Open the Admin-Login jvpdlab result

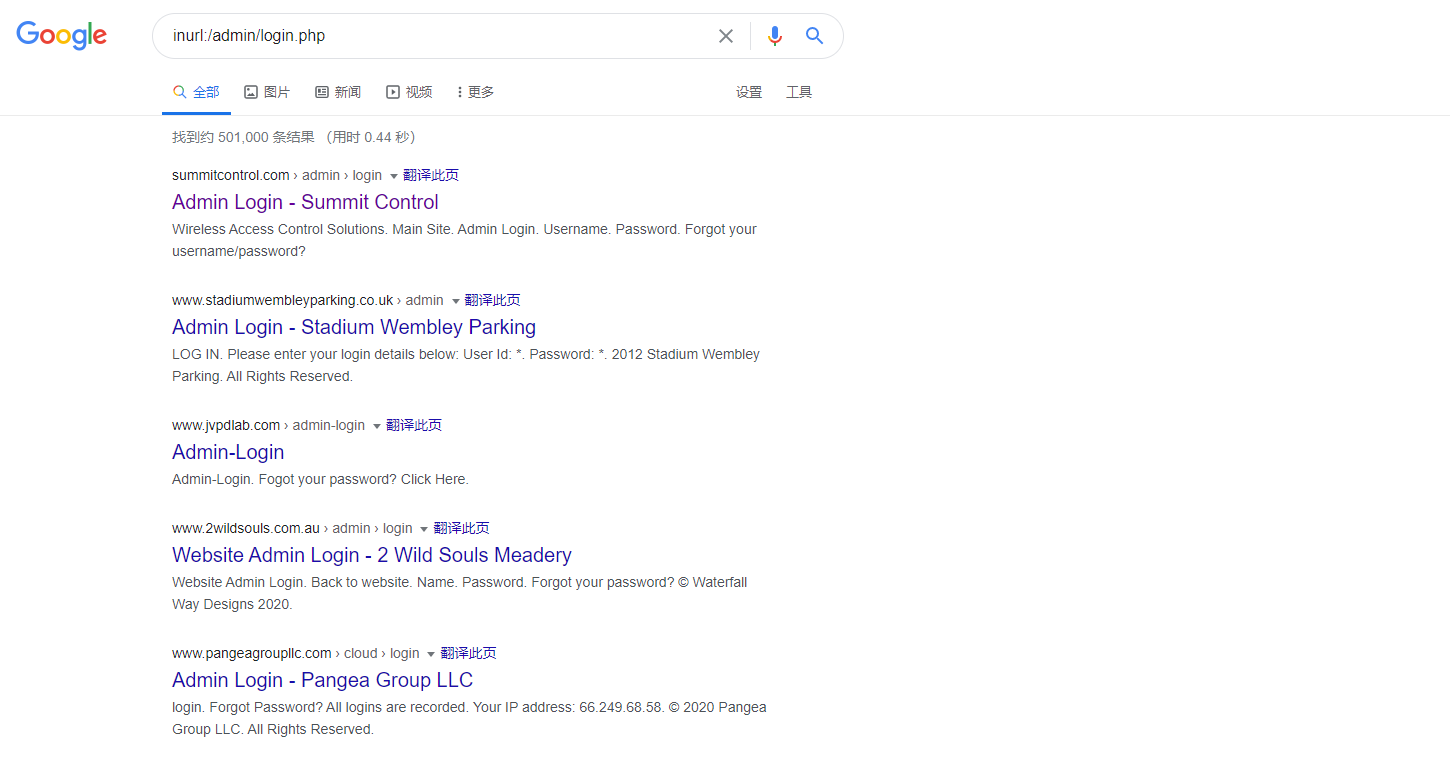tap(228, 452)
